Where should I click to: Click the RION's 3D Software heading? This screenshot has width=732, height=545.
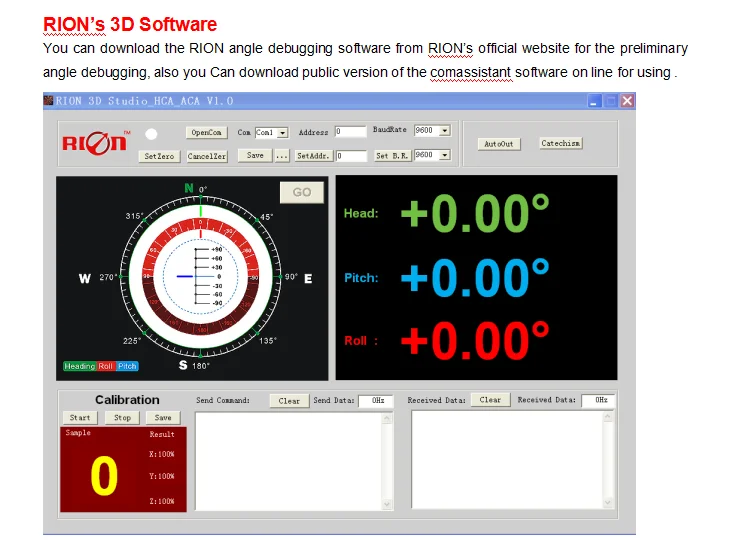click(x=130, y=24)
